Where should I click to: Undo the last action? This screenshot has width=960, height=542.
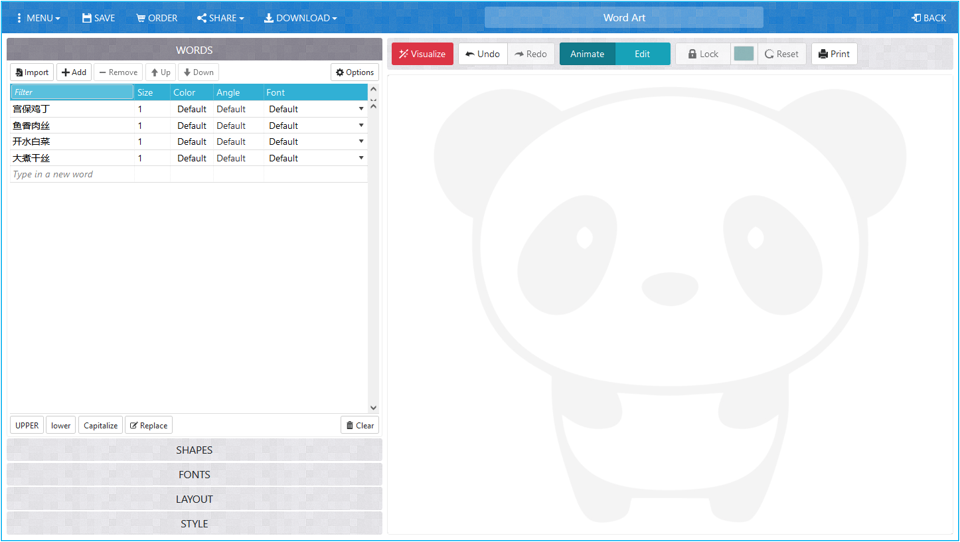tap(482, 54)
